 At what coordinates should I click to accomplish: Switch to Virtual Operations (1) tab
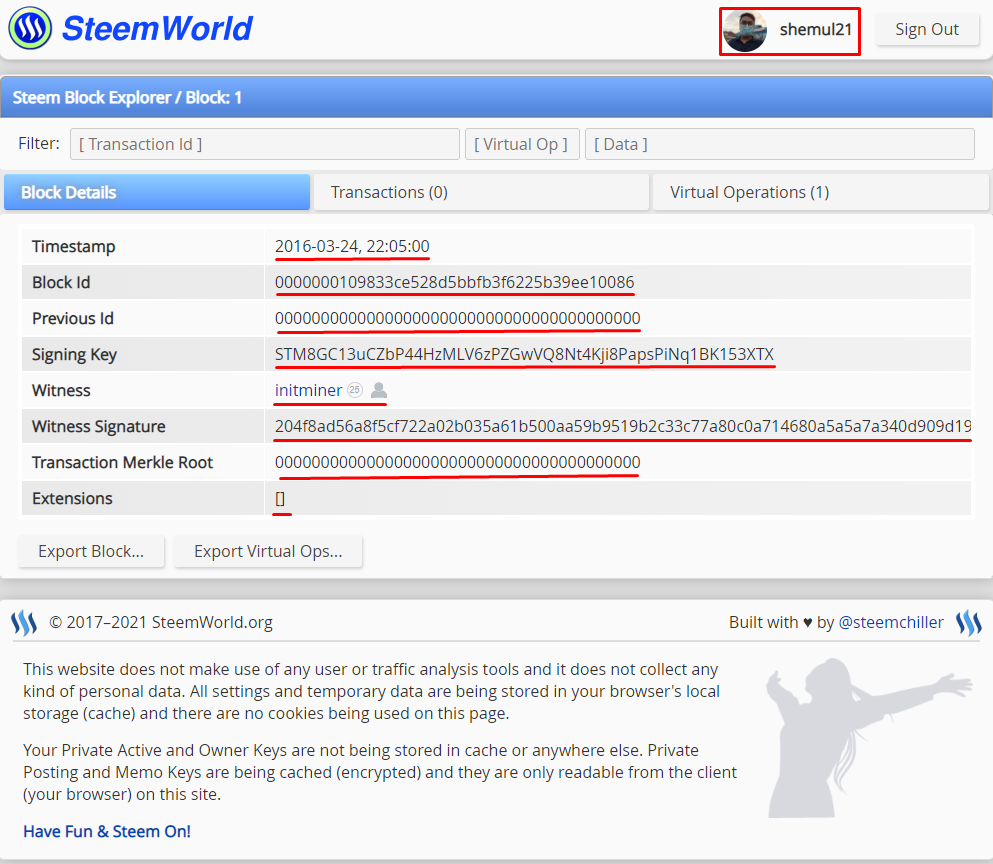point(821,193)
